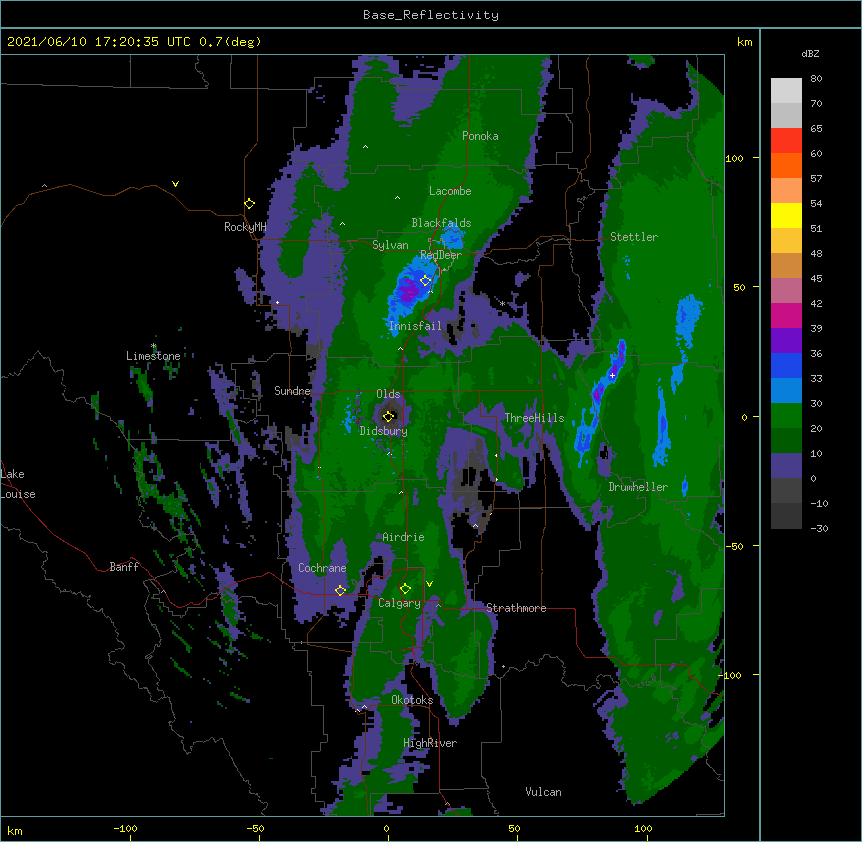Click the Innisfail label
The width and height of the screenshot is (862, 842).
[415, 326]
